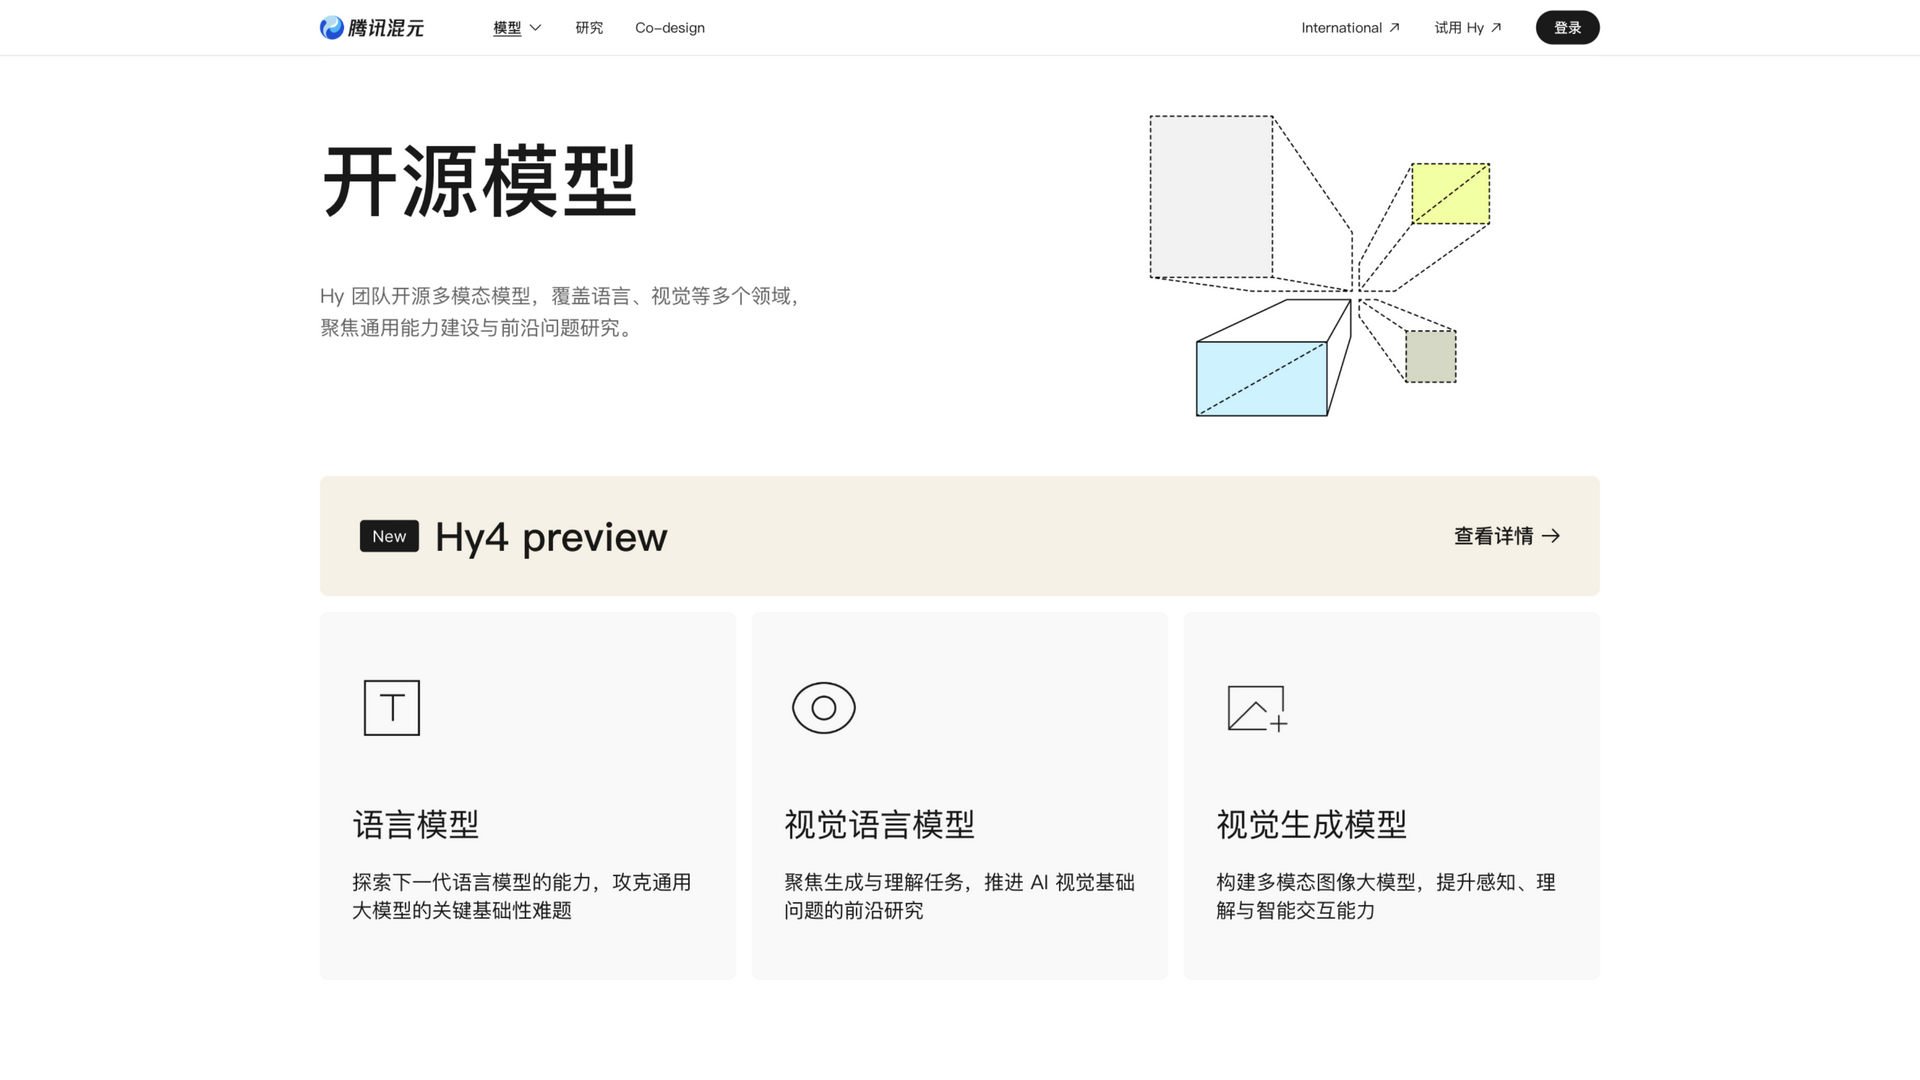Viewport: 1920px width, 1080px height.
Task: Click the boxed T language model icon
Action: tap(392, 708)
